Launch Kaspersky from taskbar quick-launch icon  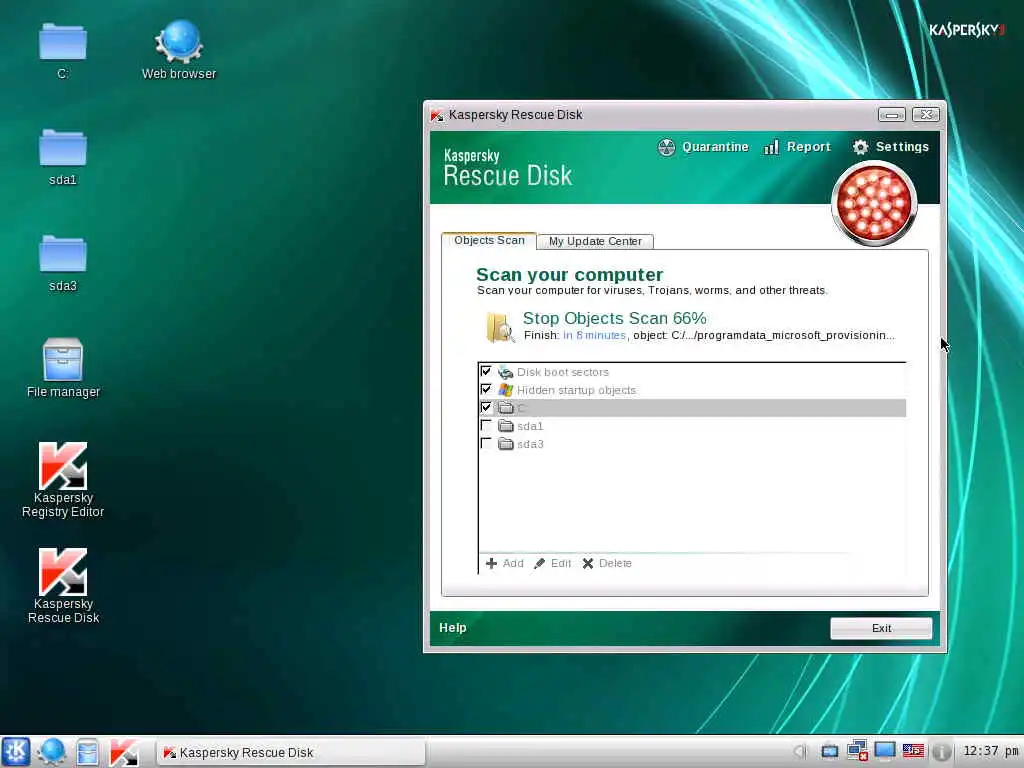[x=124, y=752]
